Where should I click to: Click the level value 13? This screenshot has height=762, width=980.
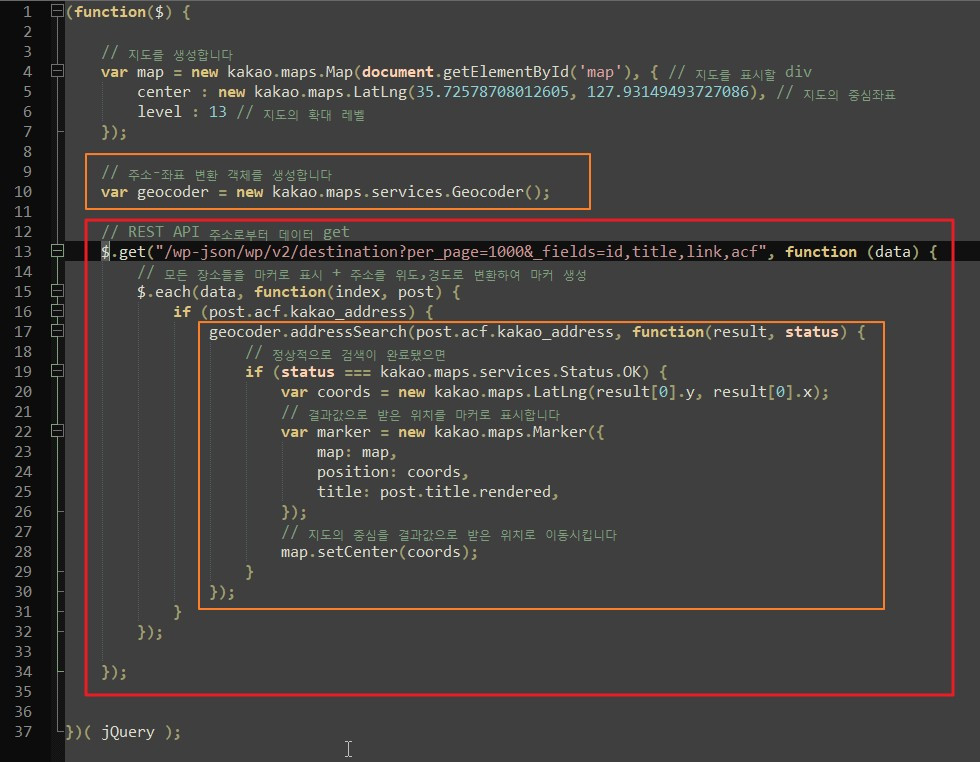point(218,112)
